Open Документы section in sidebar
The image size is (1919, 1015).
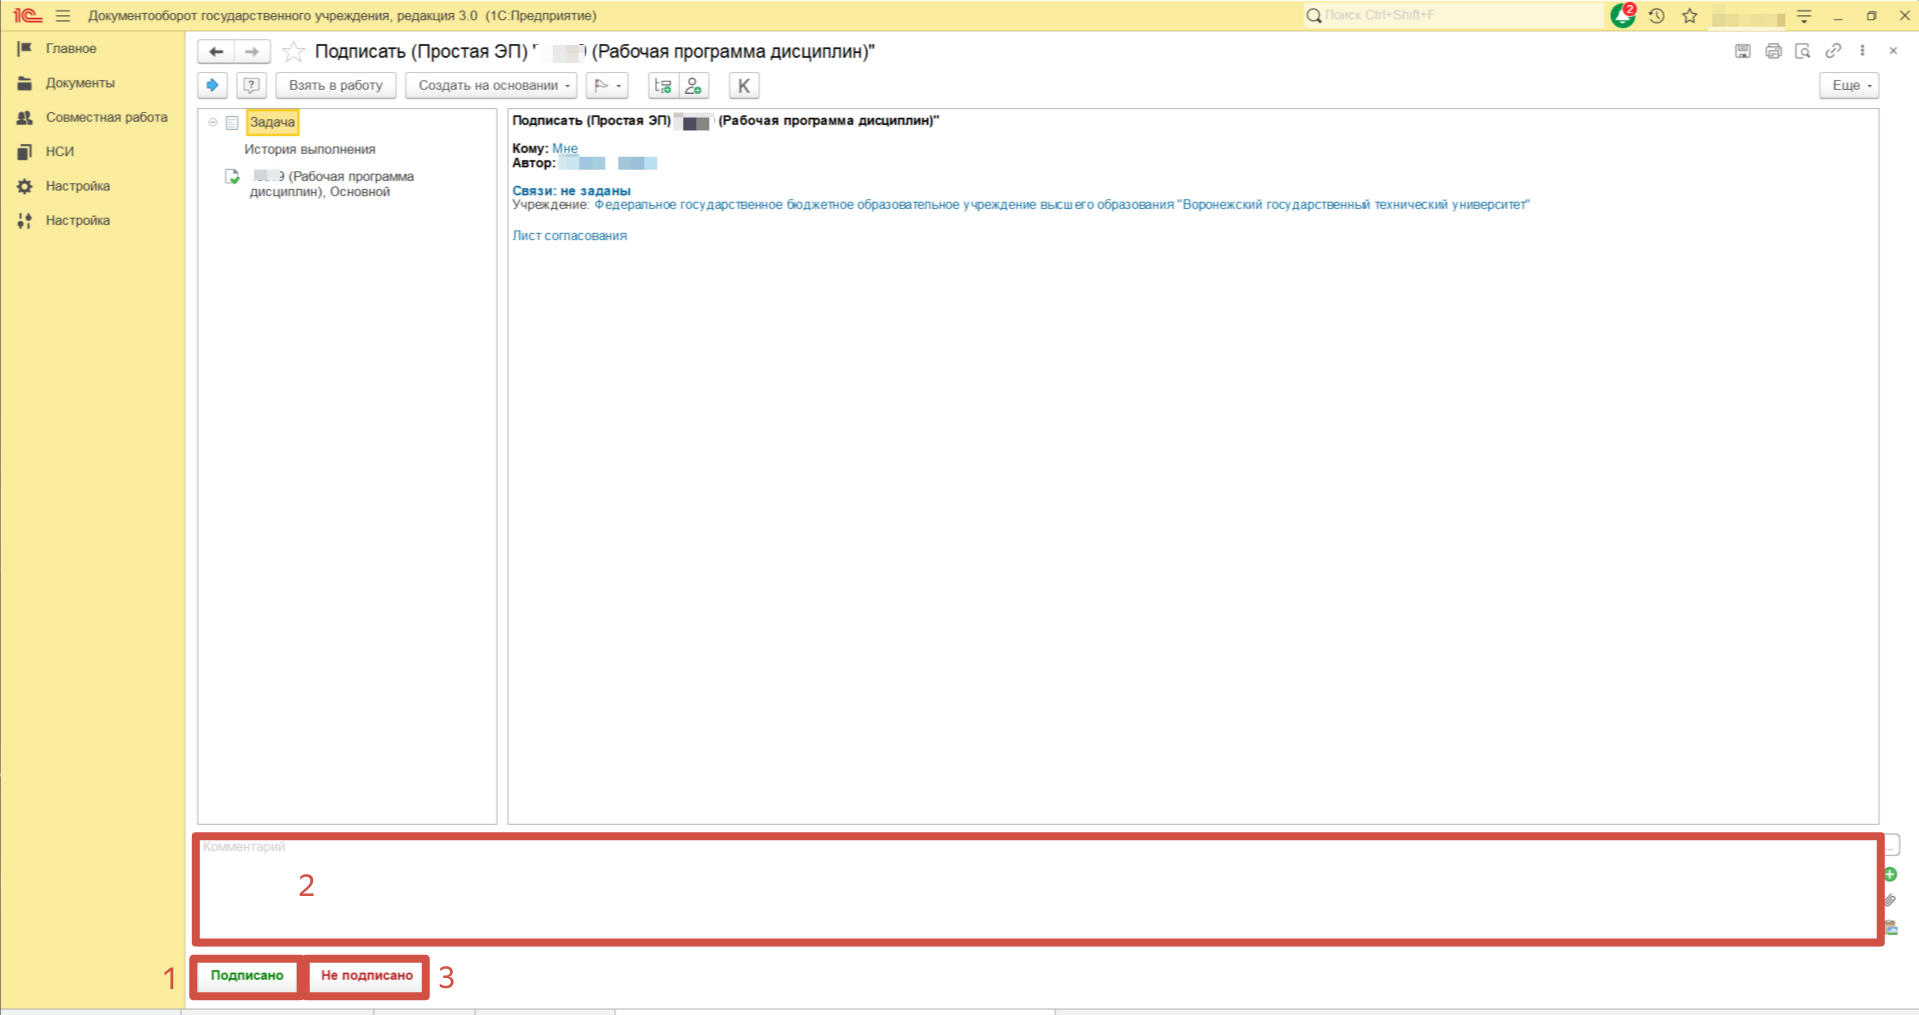[x=80, y=83]
